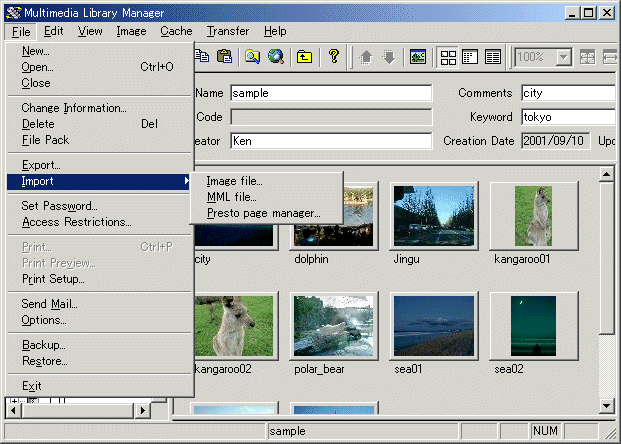Select the kangaroo01 thumbnail image
621x444 pixels.
click(534, 216)
